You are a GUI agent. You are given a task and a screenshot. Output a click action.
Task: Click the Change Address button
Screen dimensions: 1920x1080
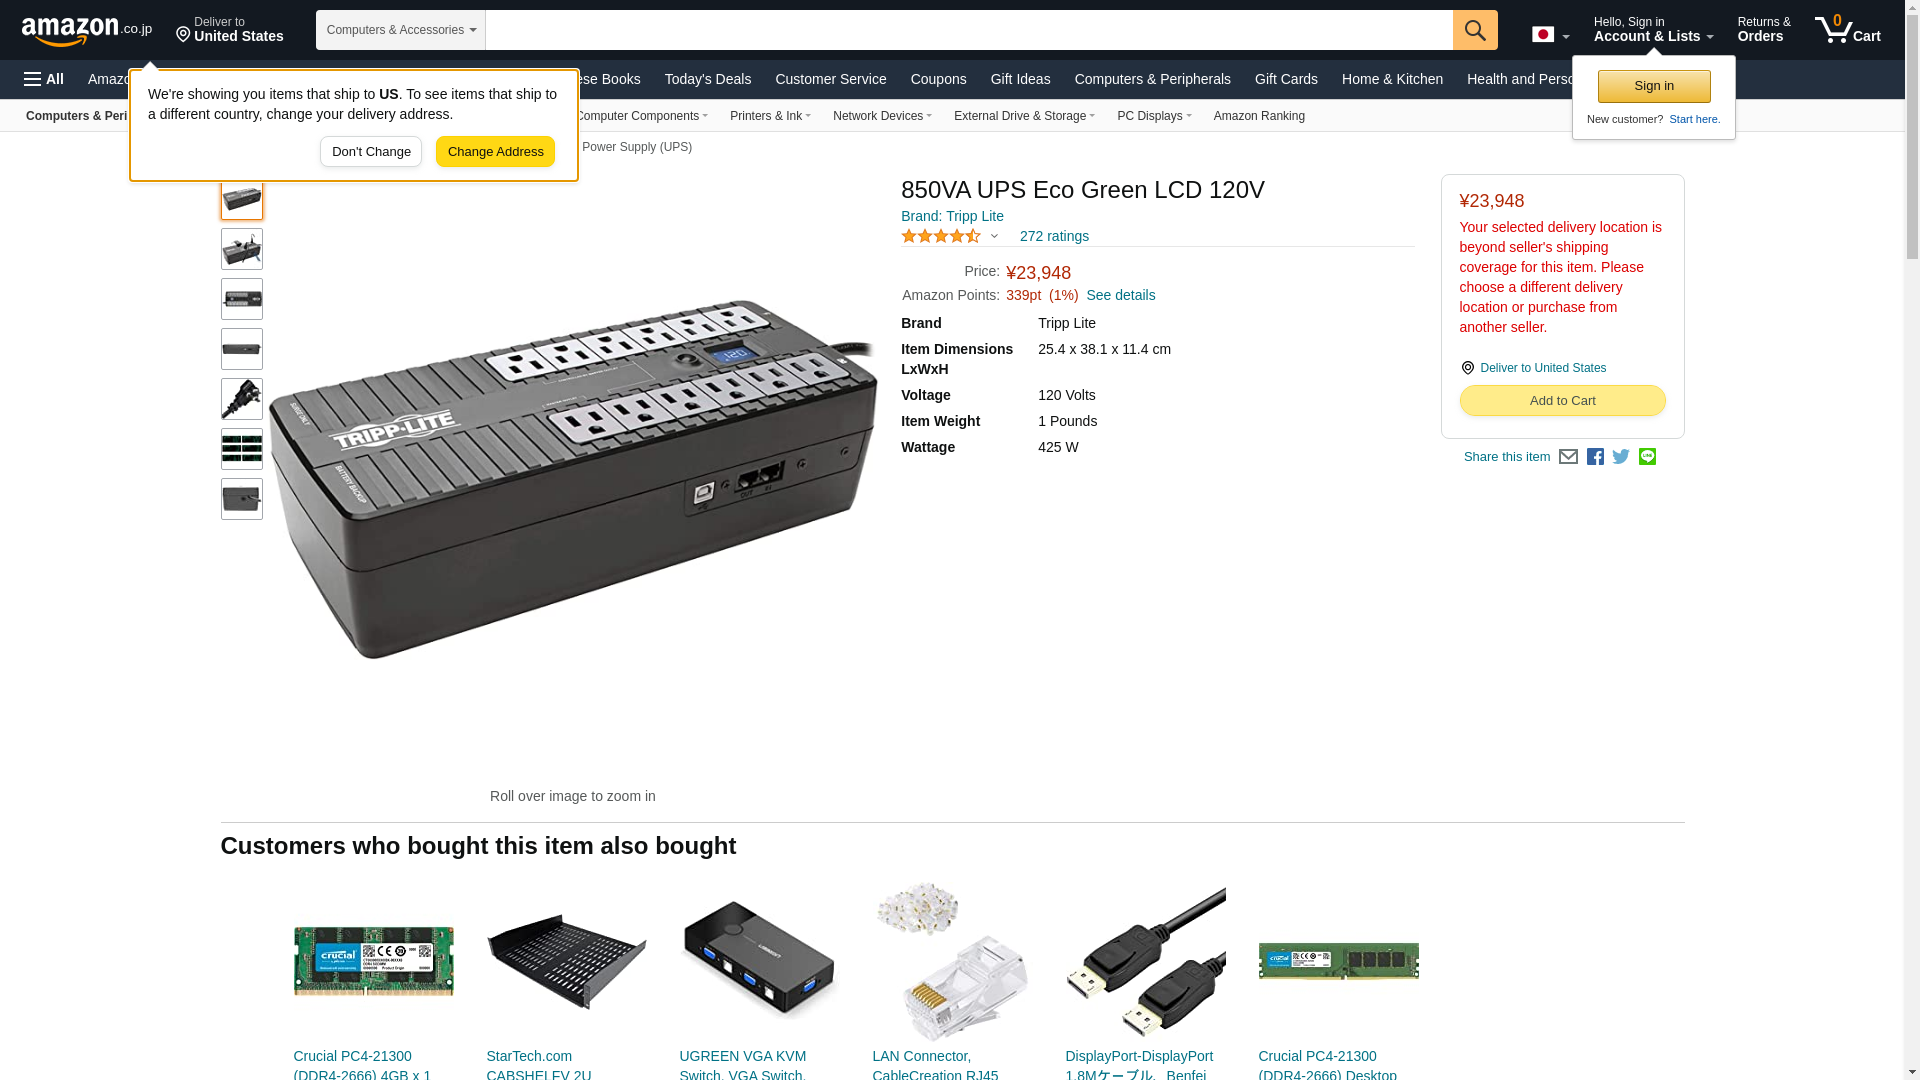pyautogui.click(x=495, y=152)
